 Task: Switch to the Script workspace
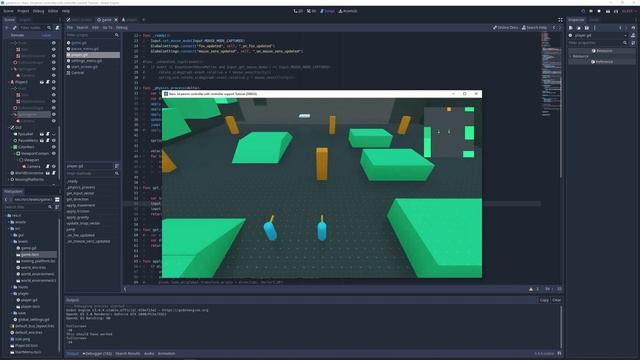coord(327,11)
